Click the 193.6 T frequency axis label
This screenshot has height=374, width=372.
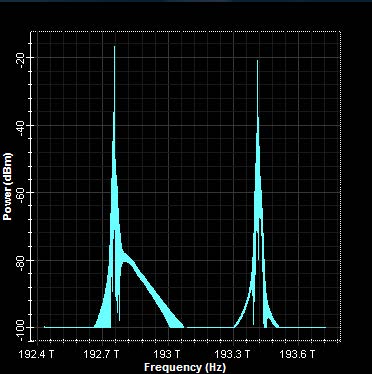click(x=297, y=354)
